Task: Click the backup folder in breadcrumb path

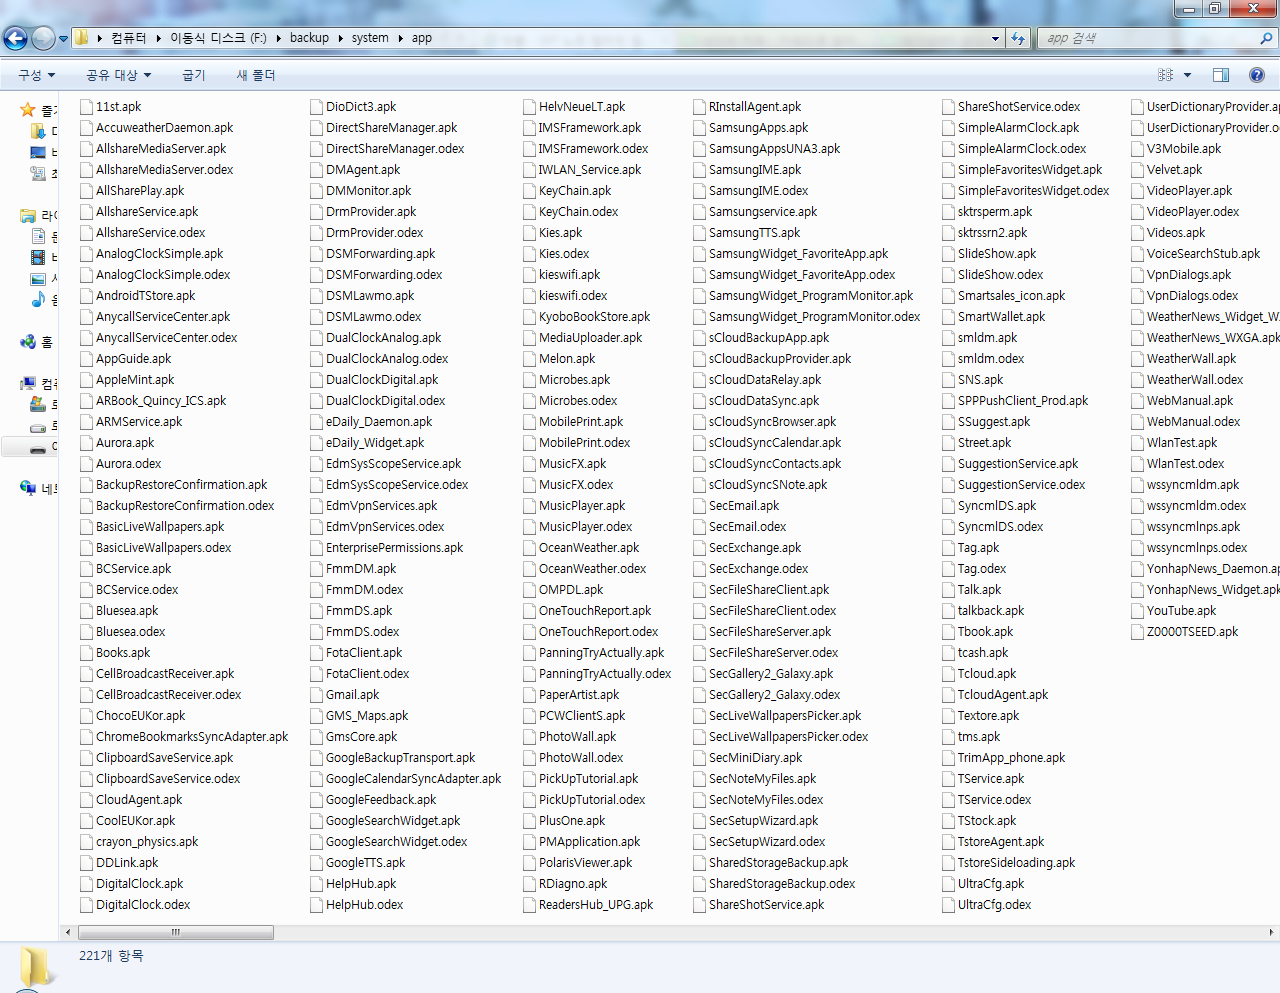Action: (309, 38)
